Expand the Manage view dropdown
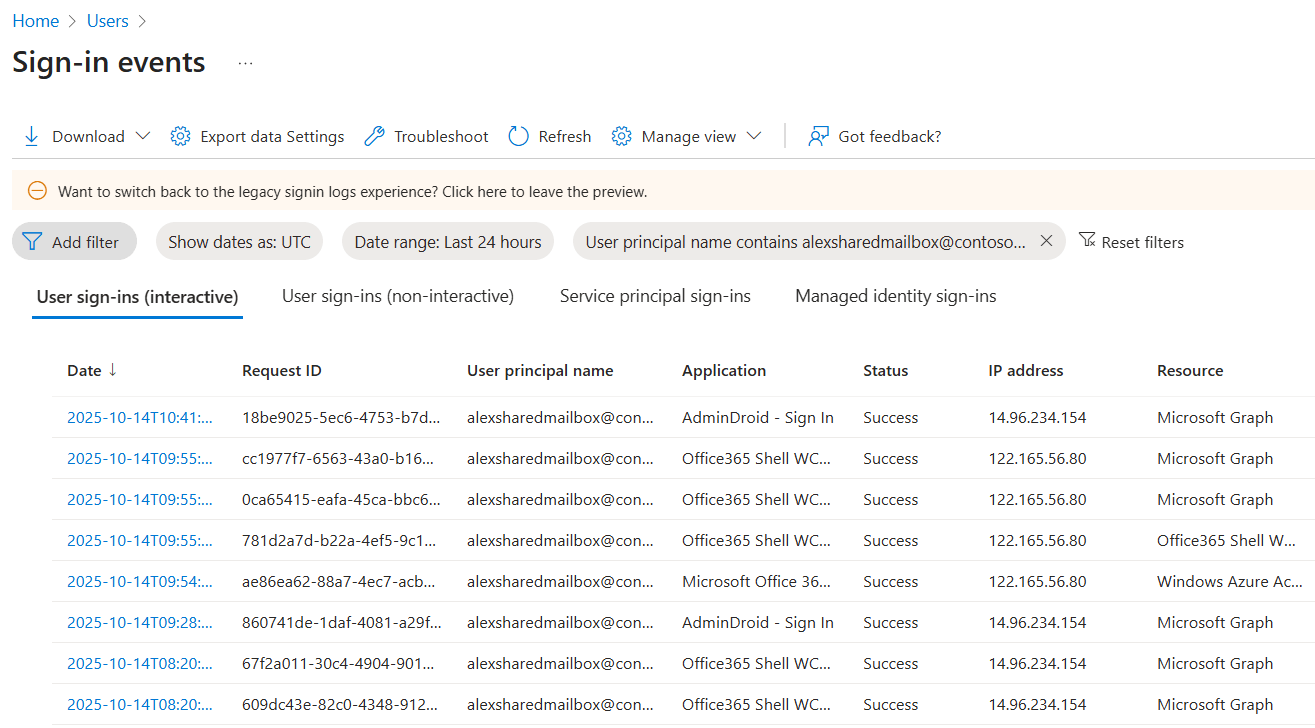 click(755, 136)
